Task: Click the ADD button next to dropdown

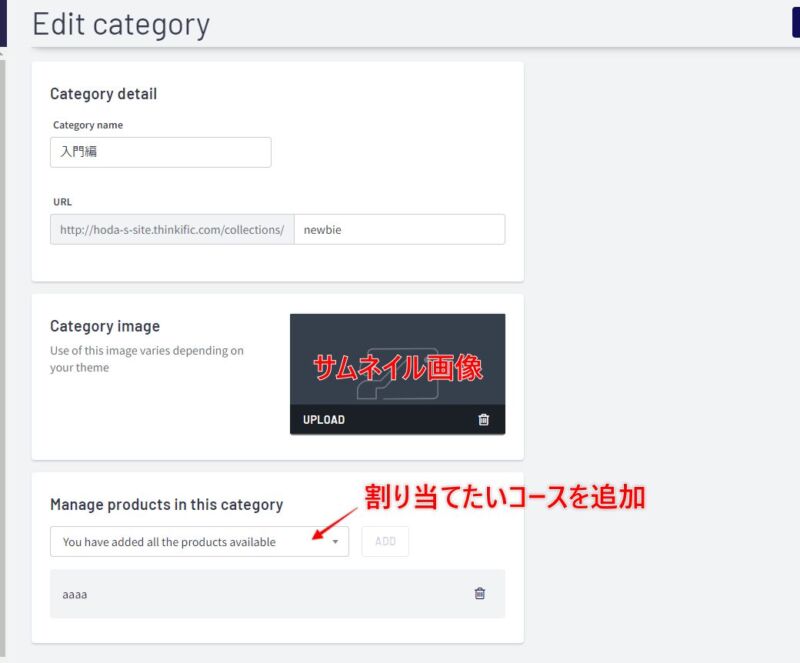Action: point(385,542)
